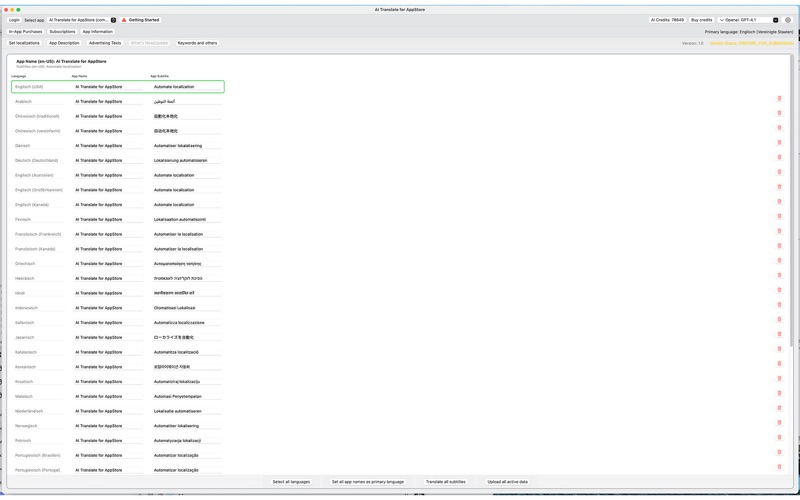
Task: Remove the Deutsch (Deutschland) localization
Action: (779, 157)
